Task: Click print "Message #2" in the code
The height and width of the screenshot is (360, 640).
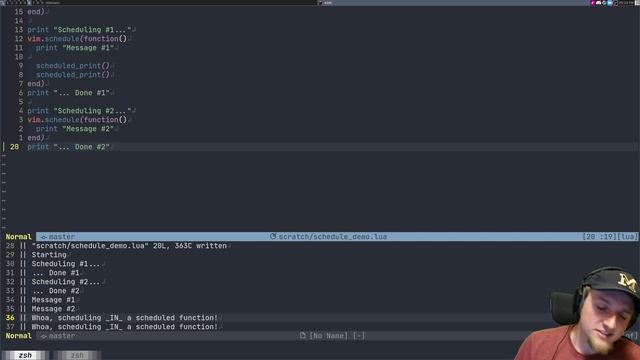Action: click(75, 129)
